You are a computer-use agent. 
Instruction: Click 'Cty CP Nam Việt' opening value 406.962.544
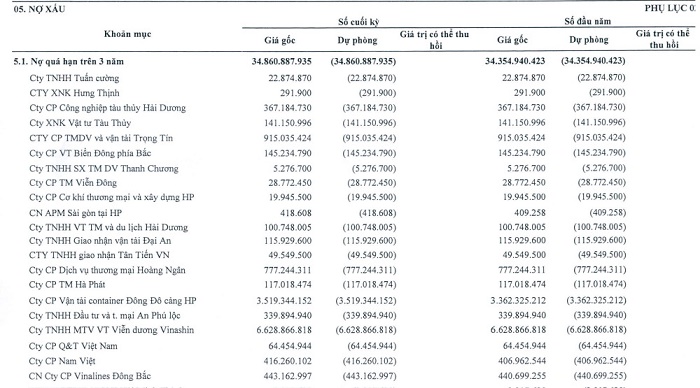pyautogui.click(x=522, y=361)
